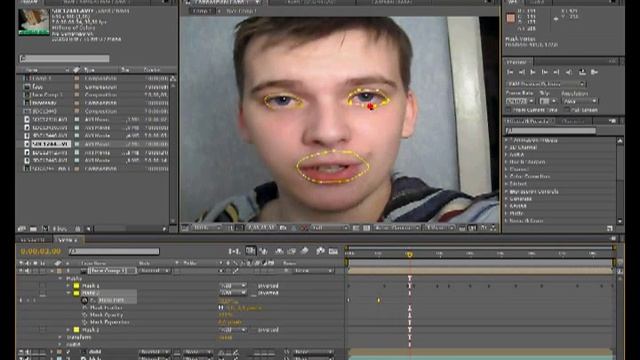Jump to last frame in Preview panel
Image resolution: width=640 pixels, height=360 pixels.
(x=556, y=72)
